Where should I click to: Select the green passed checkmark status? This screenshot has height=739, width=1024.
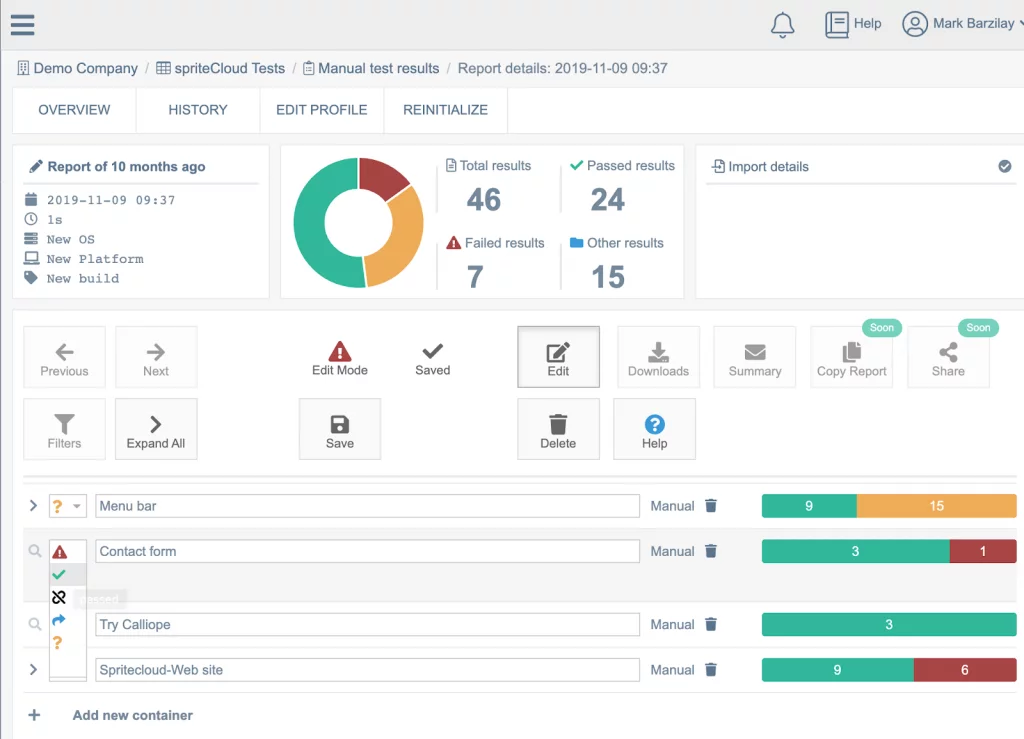pos(59,574)
